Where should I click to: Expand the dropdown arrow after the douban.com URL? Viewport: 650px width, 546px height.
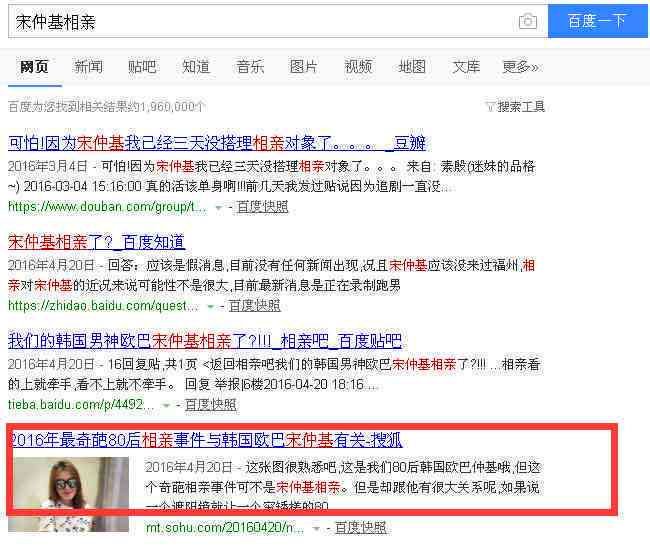tap(218, 207)
